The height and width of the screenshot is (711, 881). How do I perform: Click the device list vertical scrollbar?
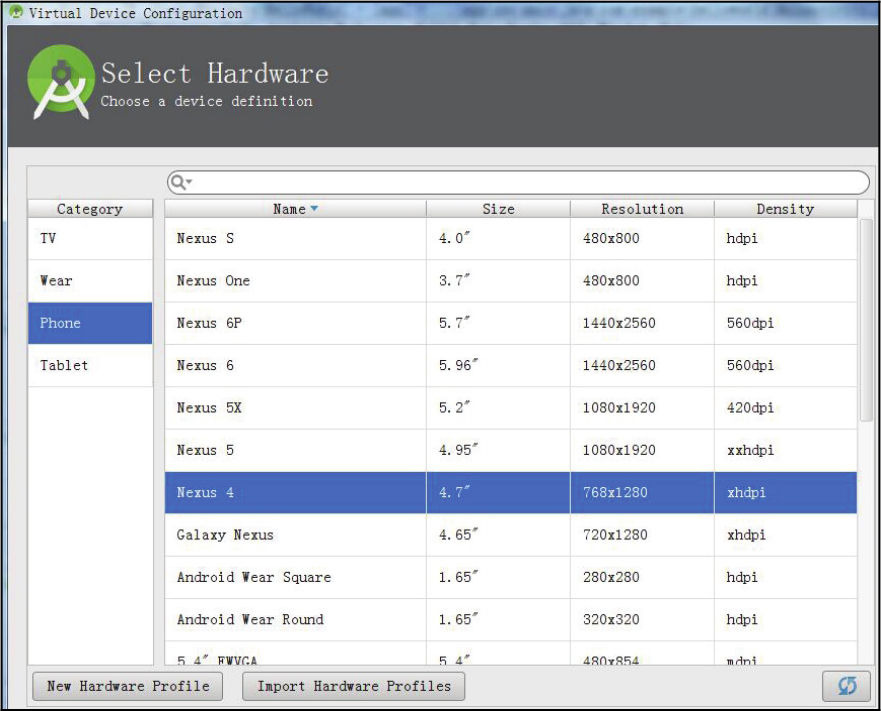pos(866,320)
